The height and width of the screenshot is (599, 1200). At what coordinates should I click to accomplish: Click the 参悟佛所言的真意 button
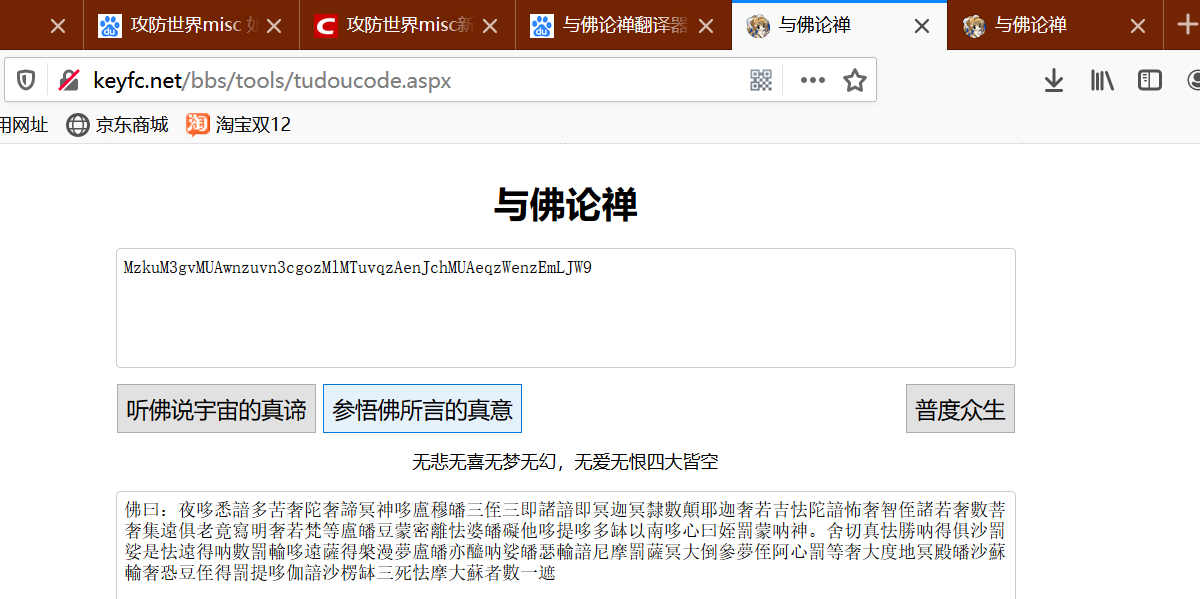pyautogui.click(x=422, y=409)
